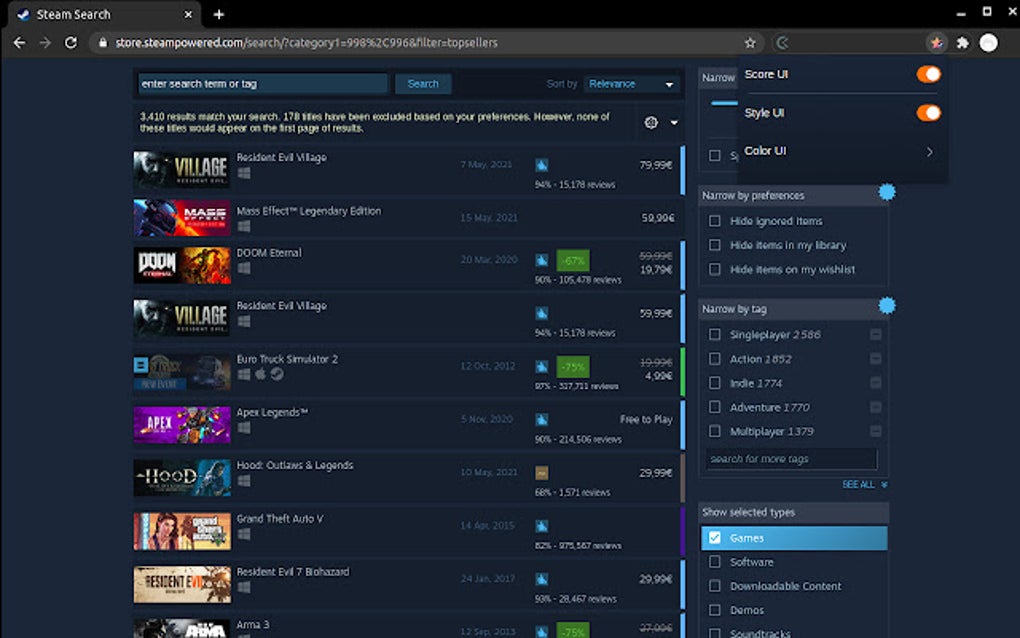Check the Singleplayer tag filter
The image size is (1020, 638).
716,335
